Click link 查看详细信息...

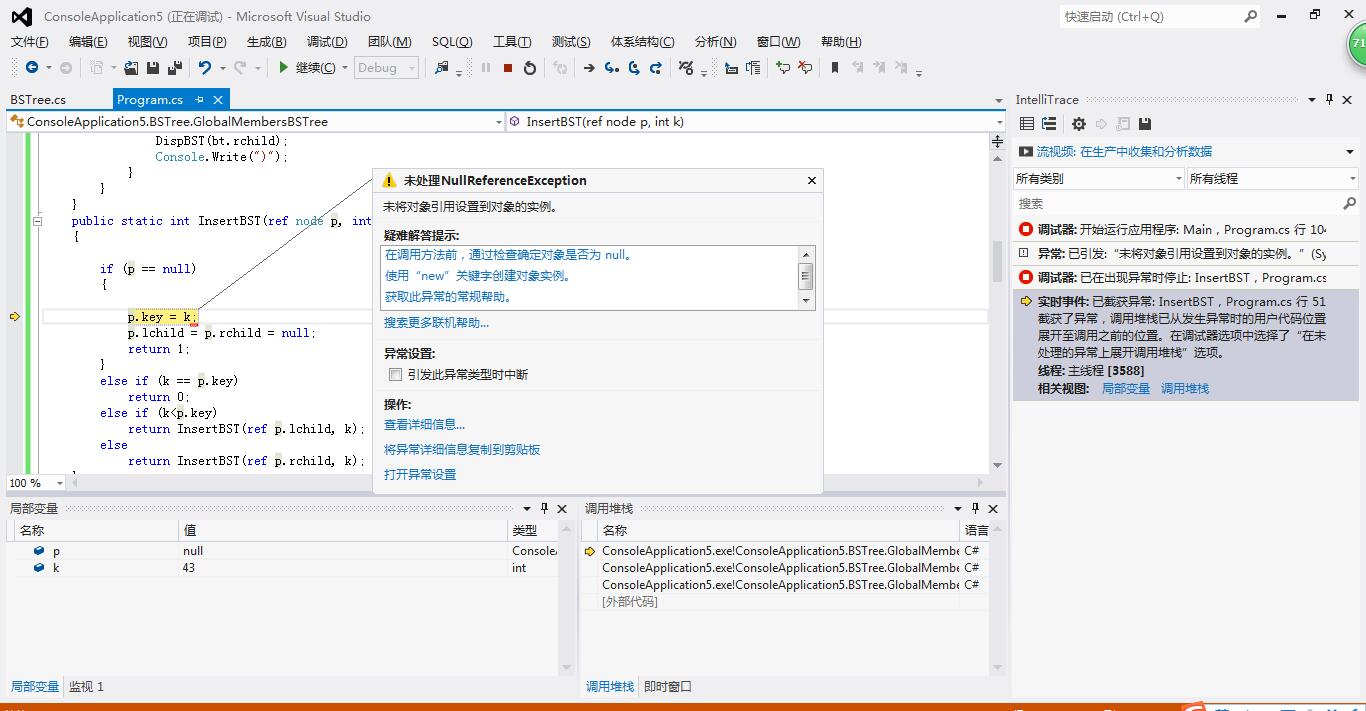(424, 425)
